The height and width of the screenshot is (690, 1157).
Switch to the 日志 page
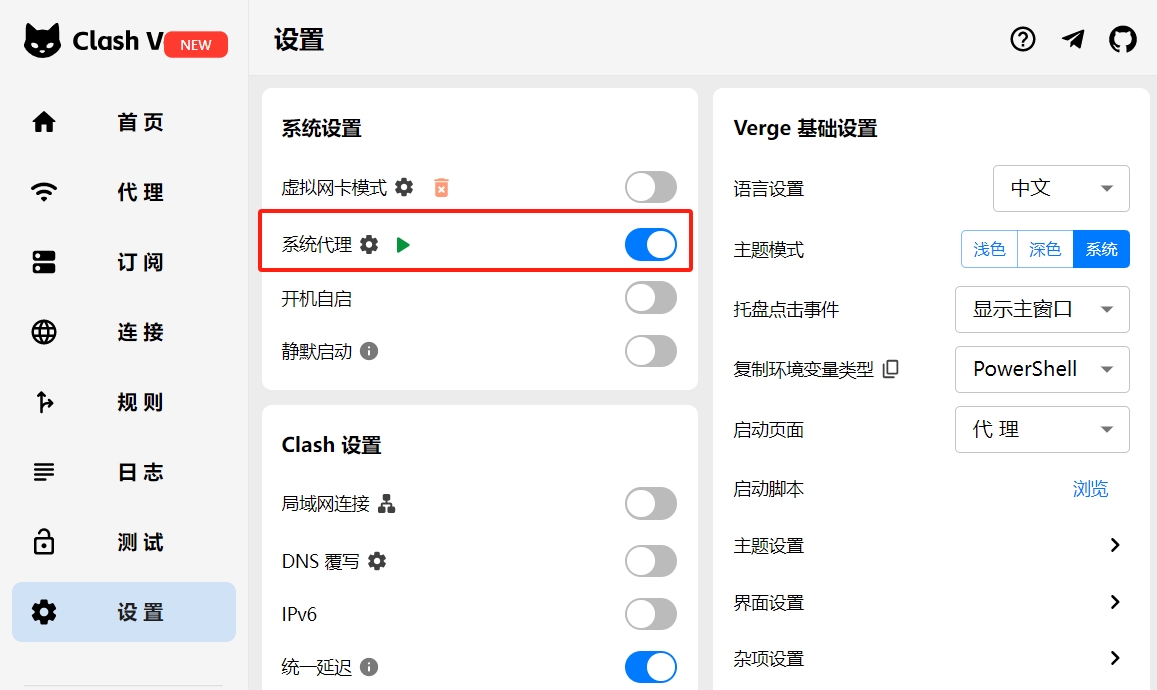point(139,472)
